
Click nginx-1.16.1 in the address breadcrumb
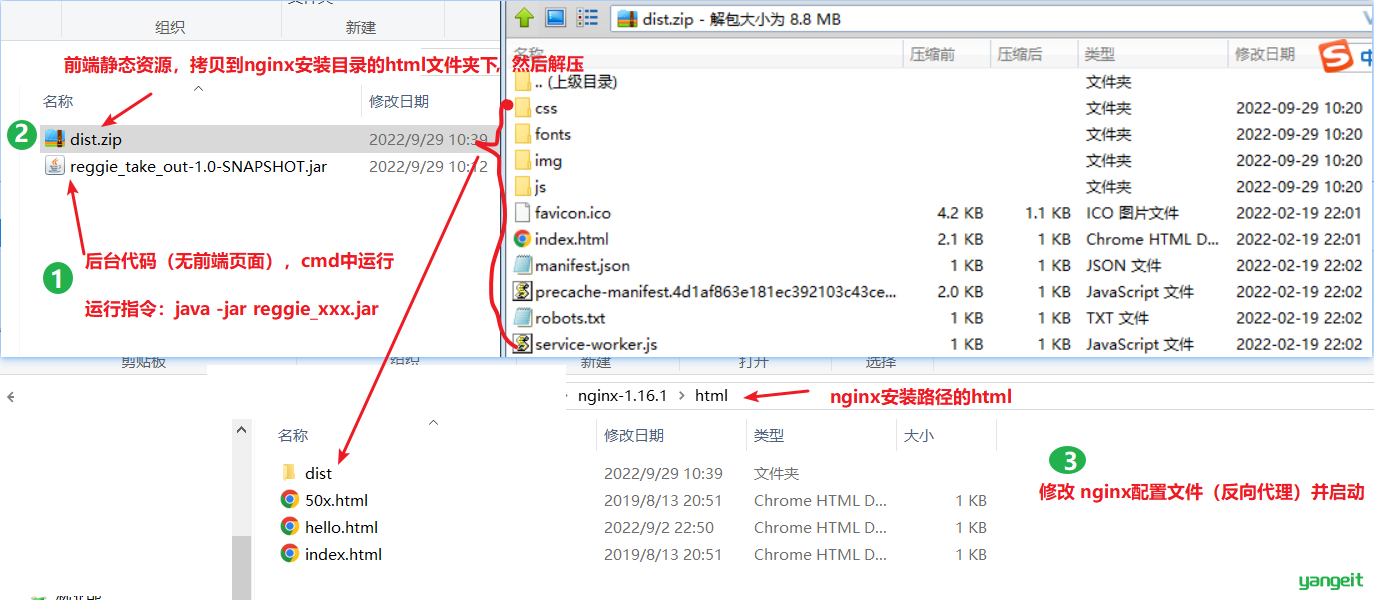click(x=622, y=396)
